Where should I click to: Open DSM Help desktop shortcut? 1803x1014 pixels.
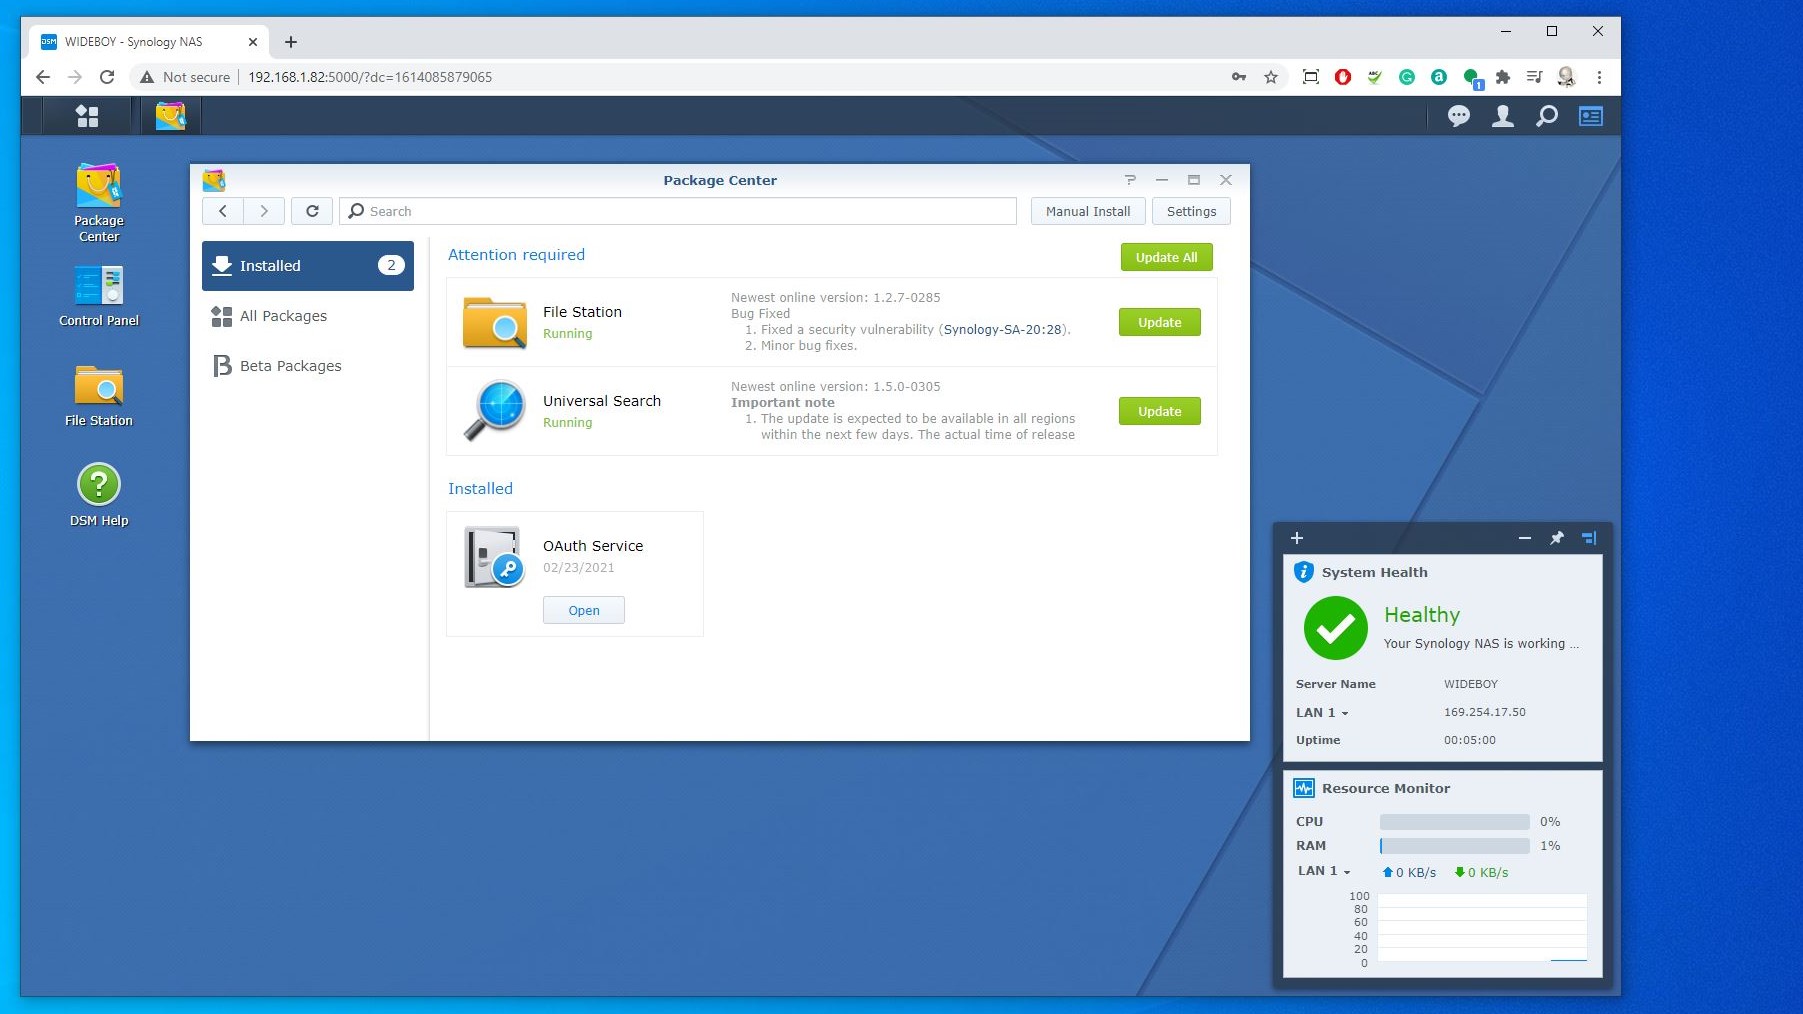99,495
